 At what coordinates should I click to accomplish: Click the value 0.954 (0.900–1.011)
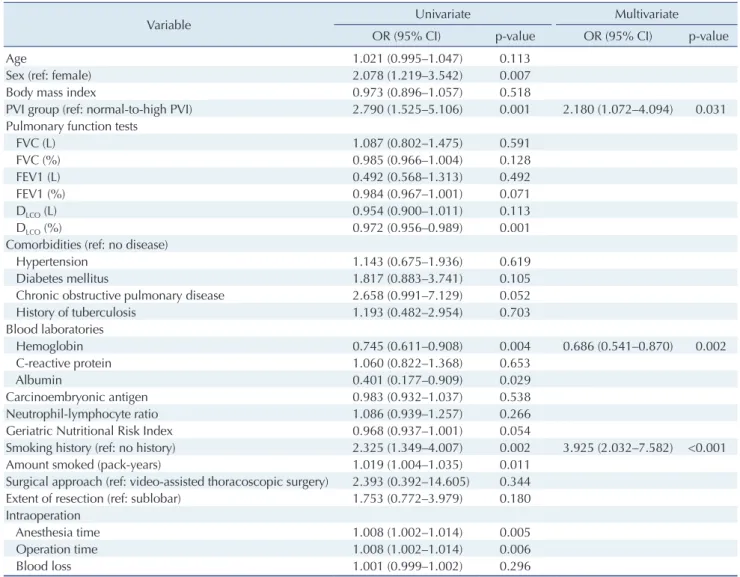[x=408, y=211]
